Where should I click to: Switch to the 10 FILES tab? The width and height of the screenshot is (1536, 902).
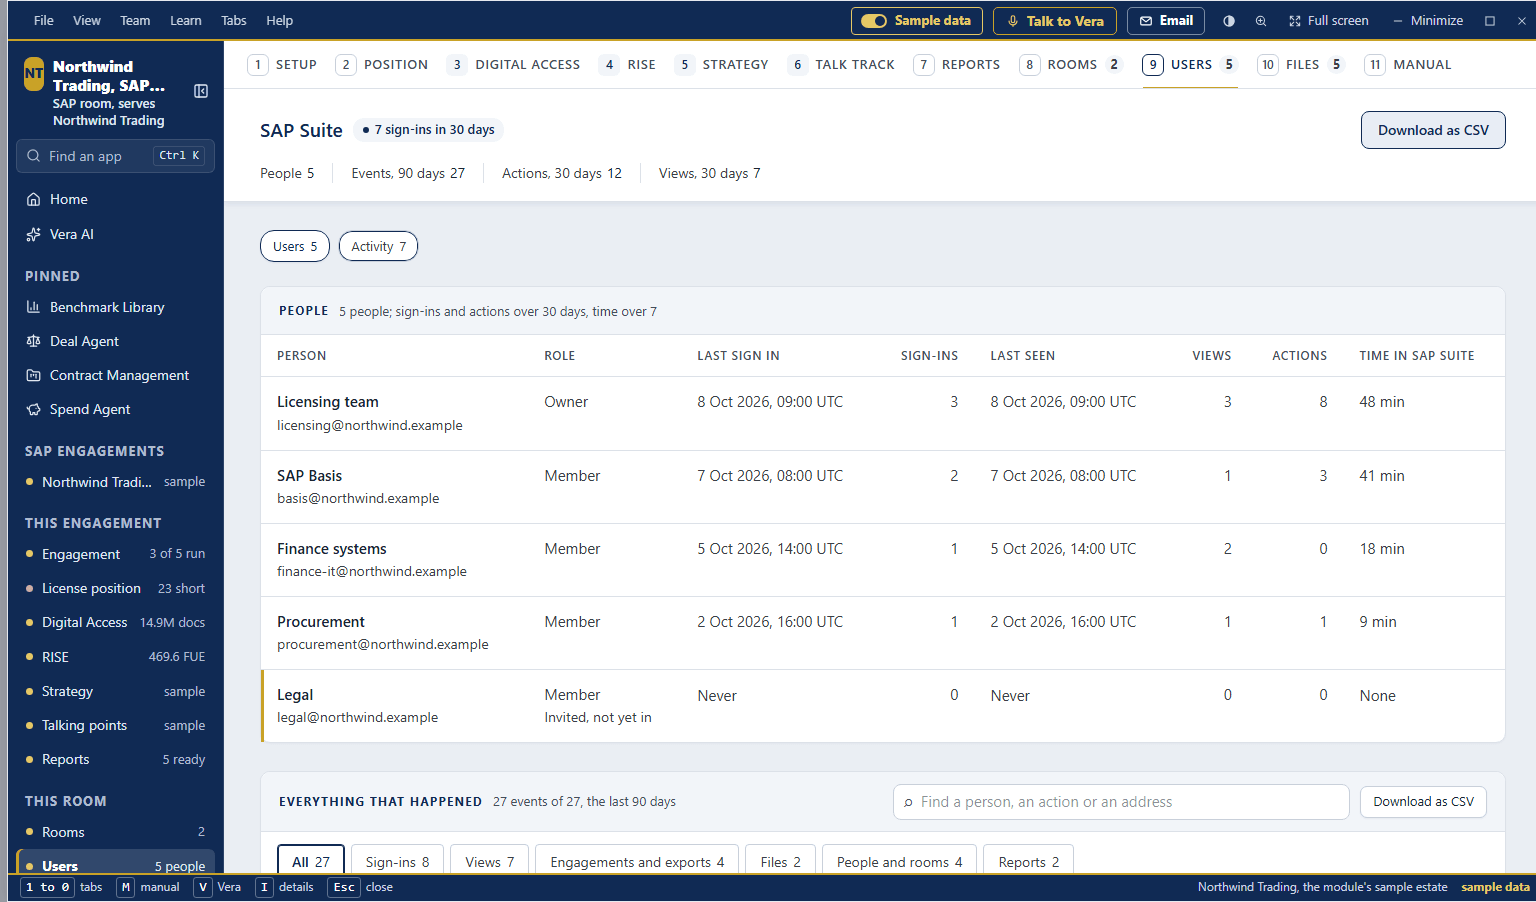tap(1301, 65)
